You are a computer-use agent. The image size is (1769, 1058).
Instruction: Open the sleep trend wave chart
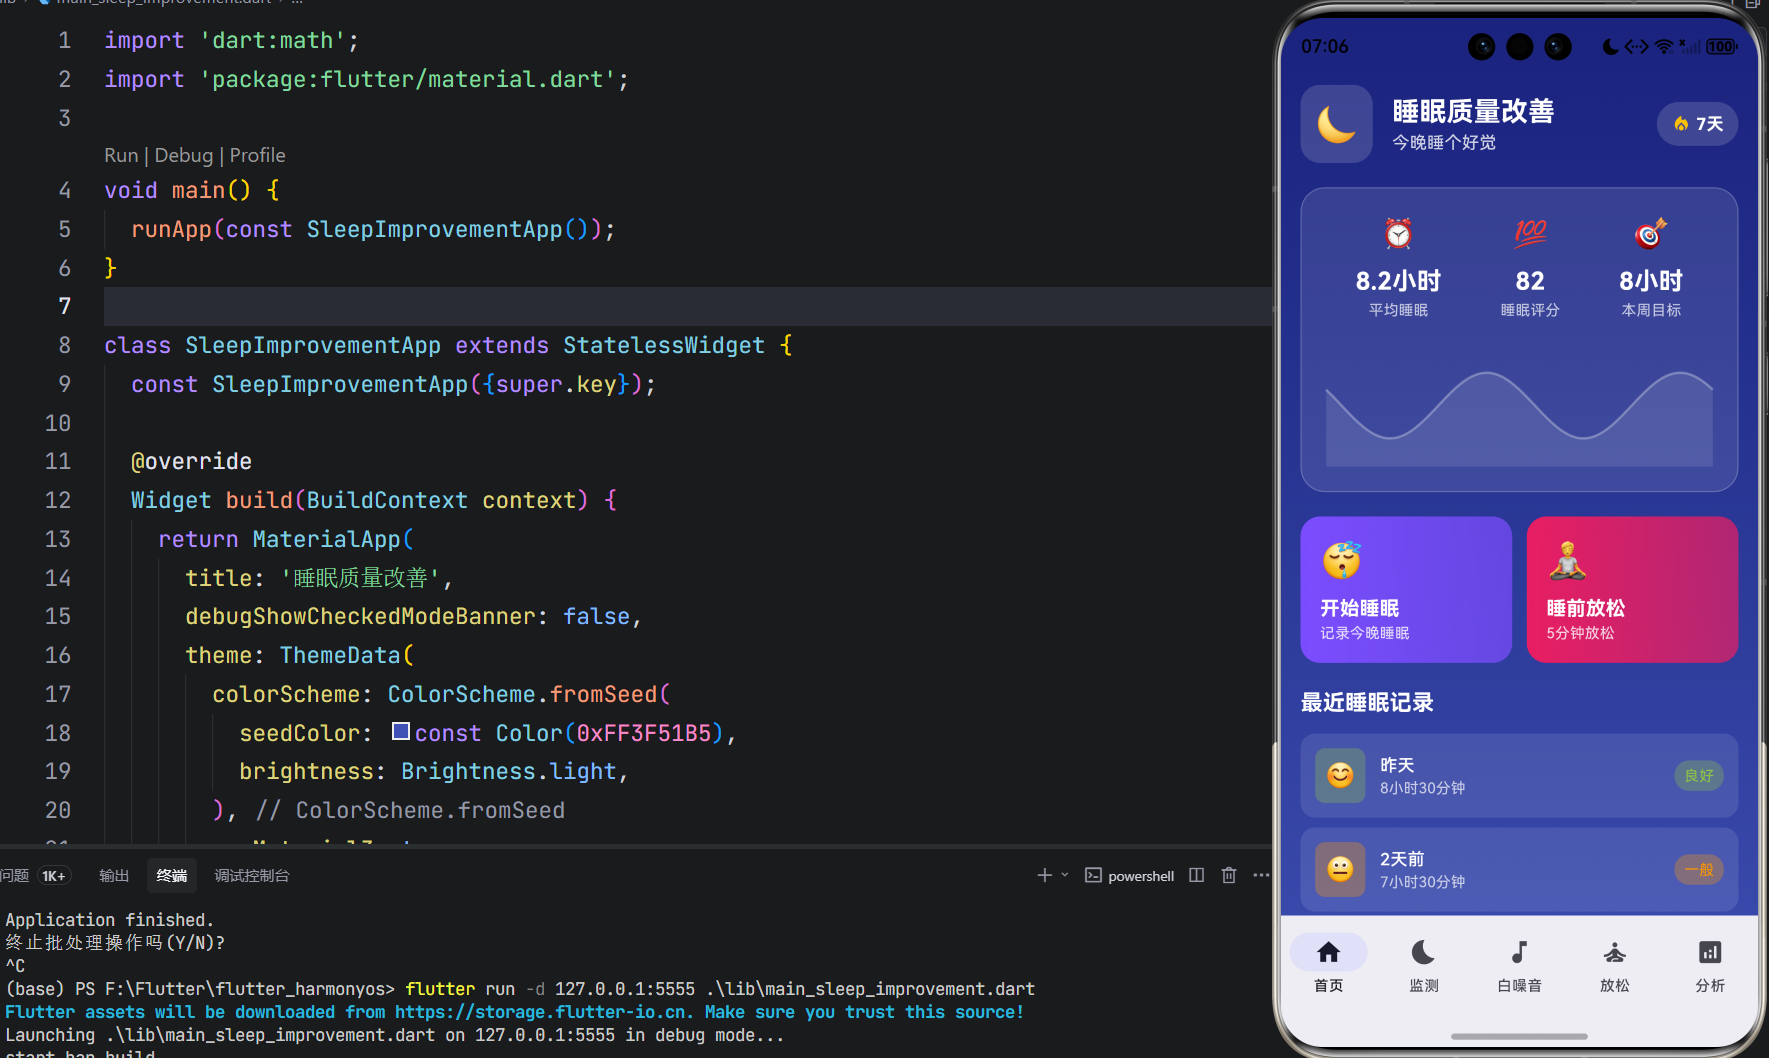point(1519,418)
